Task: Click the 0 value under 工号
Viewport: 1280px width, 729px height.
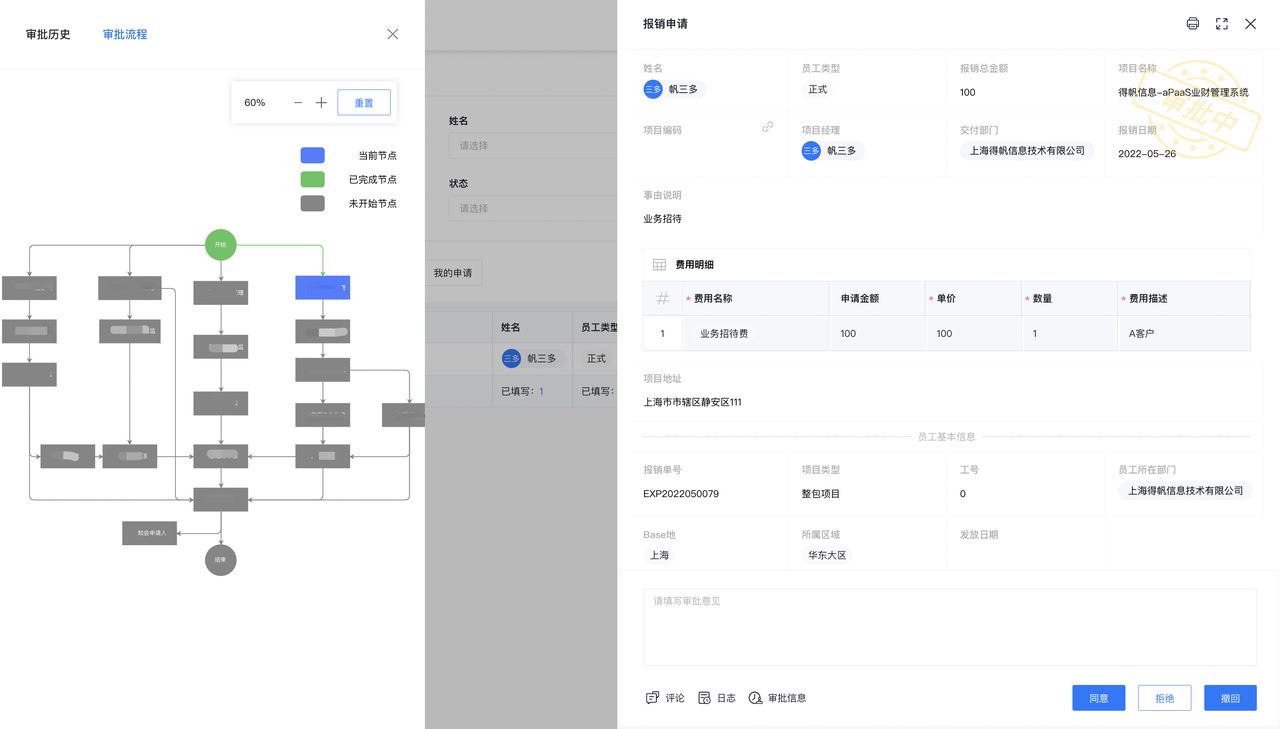Action: tap(963, 494)
